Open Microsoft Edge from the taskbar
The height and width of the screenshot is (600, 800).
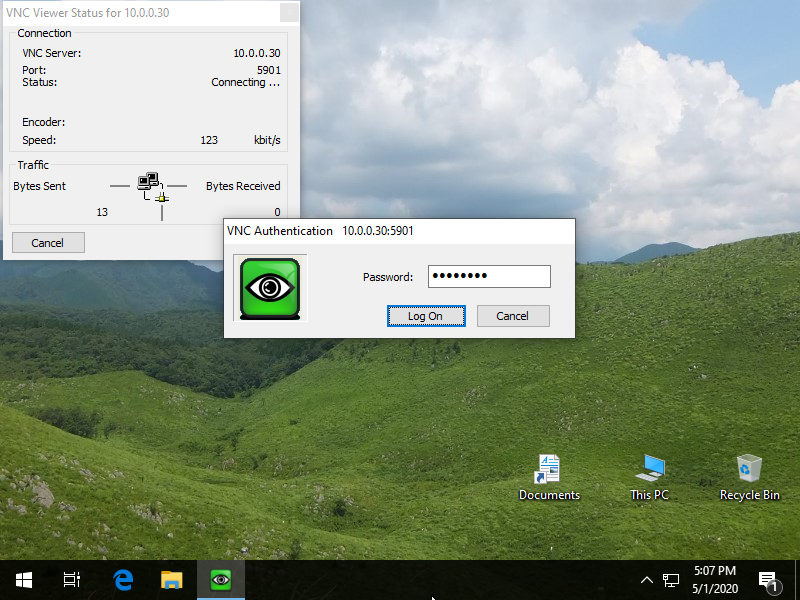tap(123, 580)
